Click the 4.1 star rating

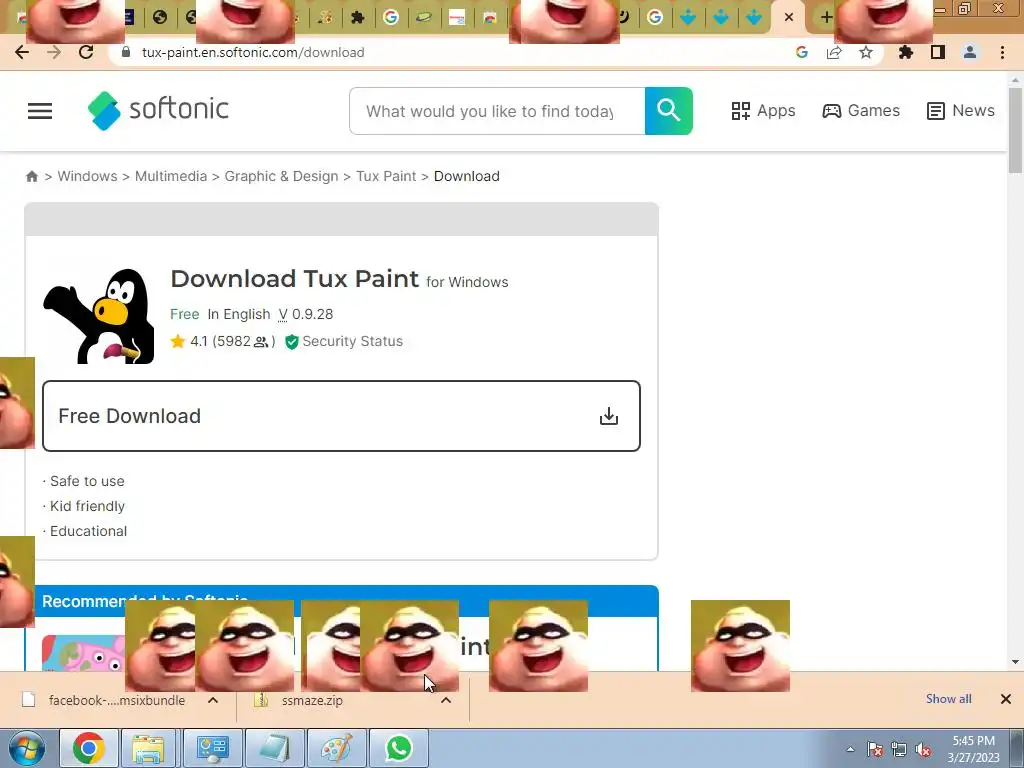pos(223,342)
